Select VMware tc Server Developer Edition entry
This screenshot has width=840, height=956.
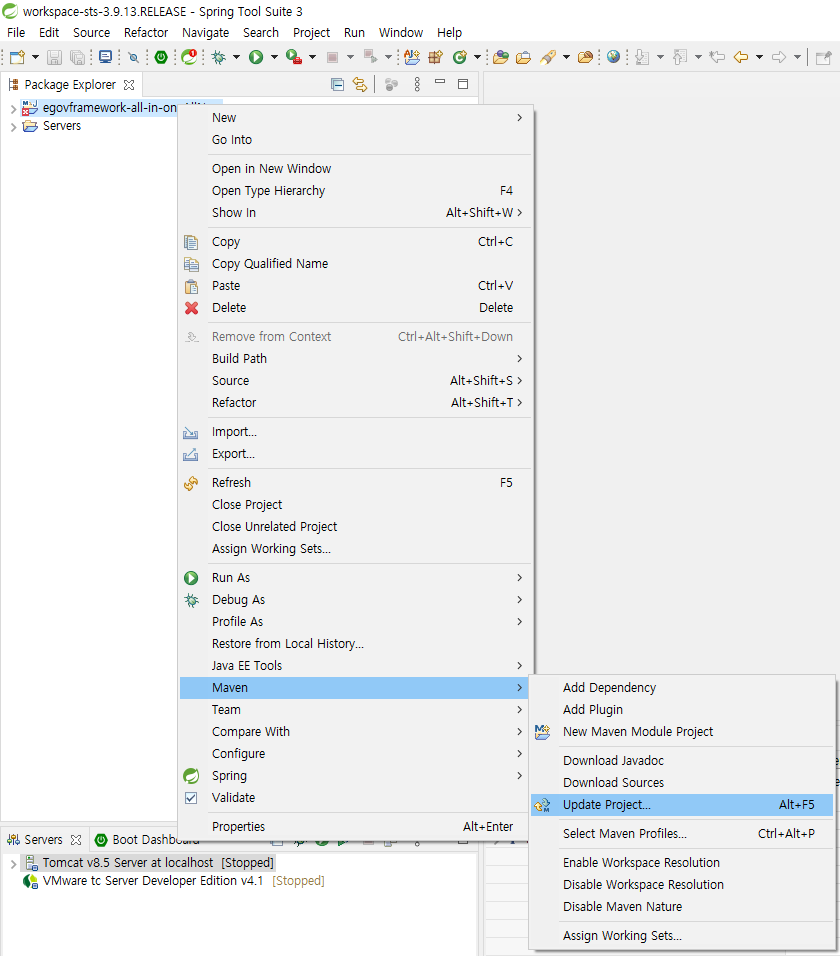(x=152, y=881)
